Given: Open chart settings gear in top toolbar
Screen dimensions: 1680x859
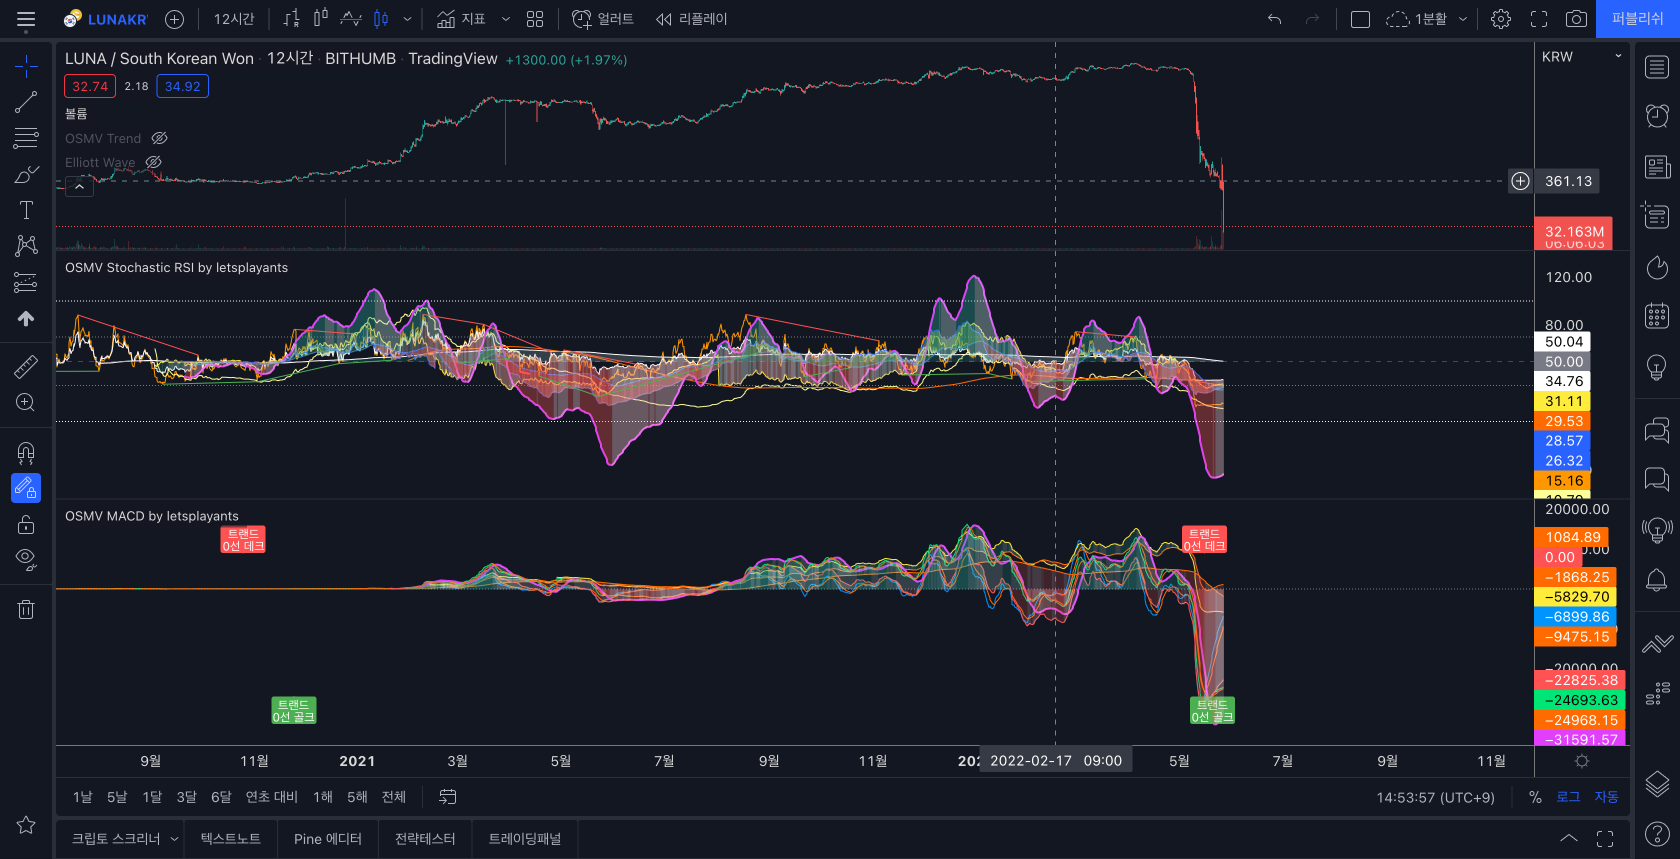Looking at the screenshot, I should click(x=1501, y=19).
